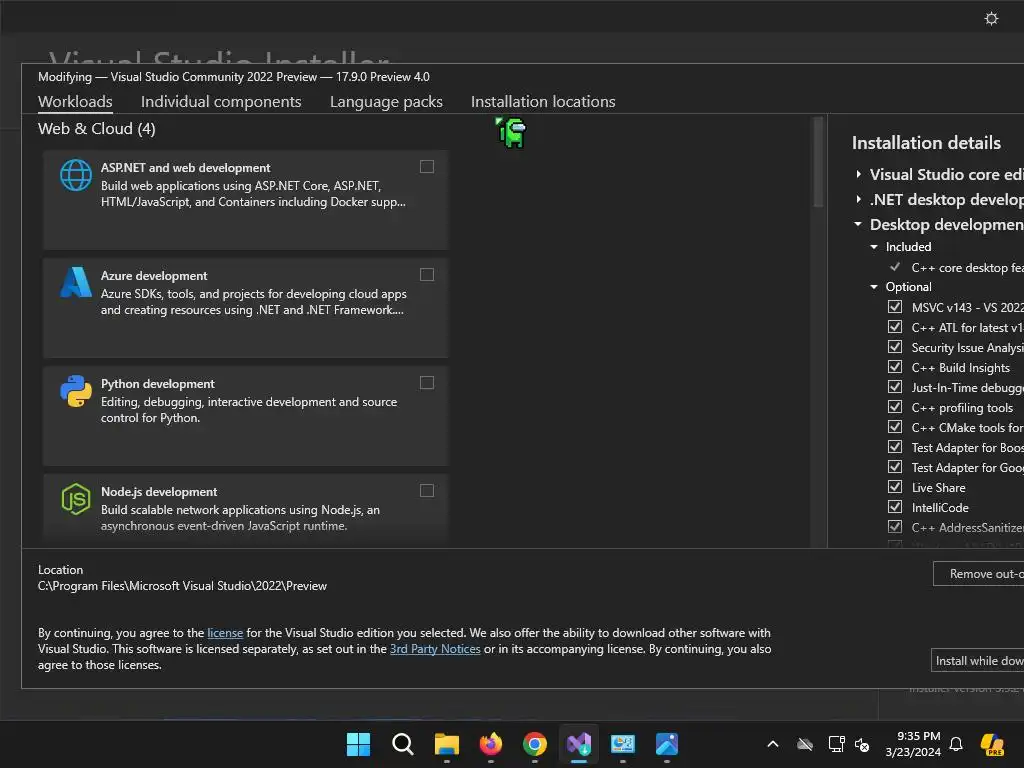Uncheck MSVC v143 - VS 2022 option
The width and height of the screenshot is (1024, 768).
click(895, 306)
